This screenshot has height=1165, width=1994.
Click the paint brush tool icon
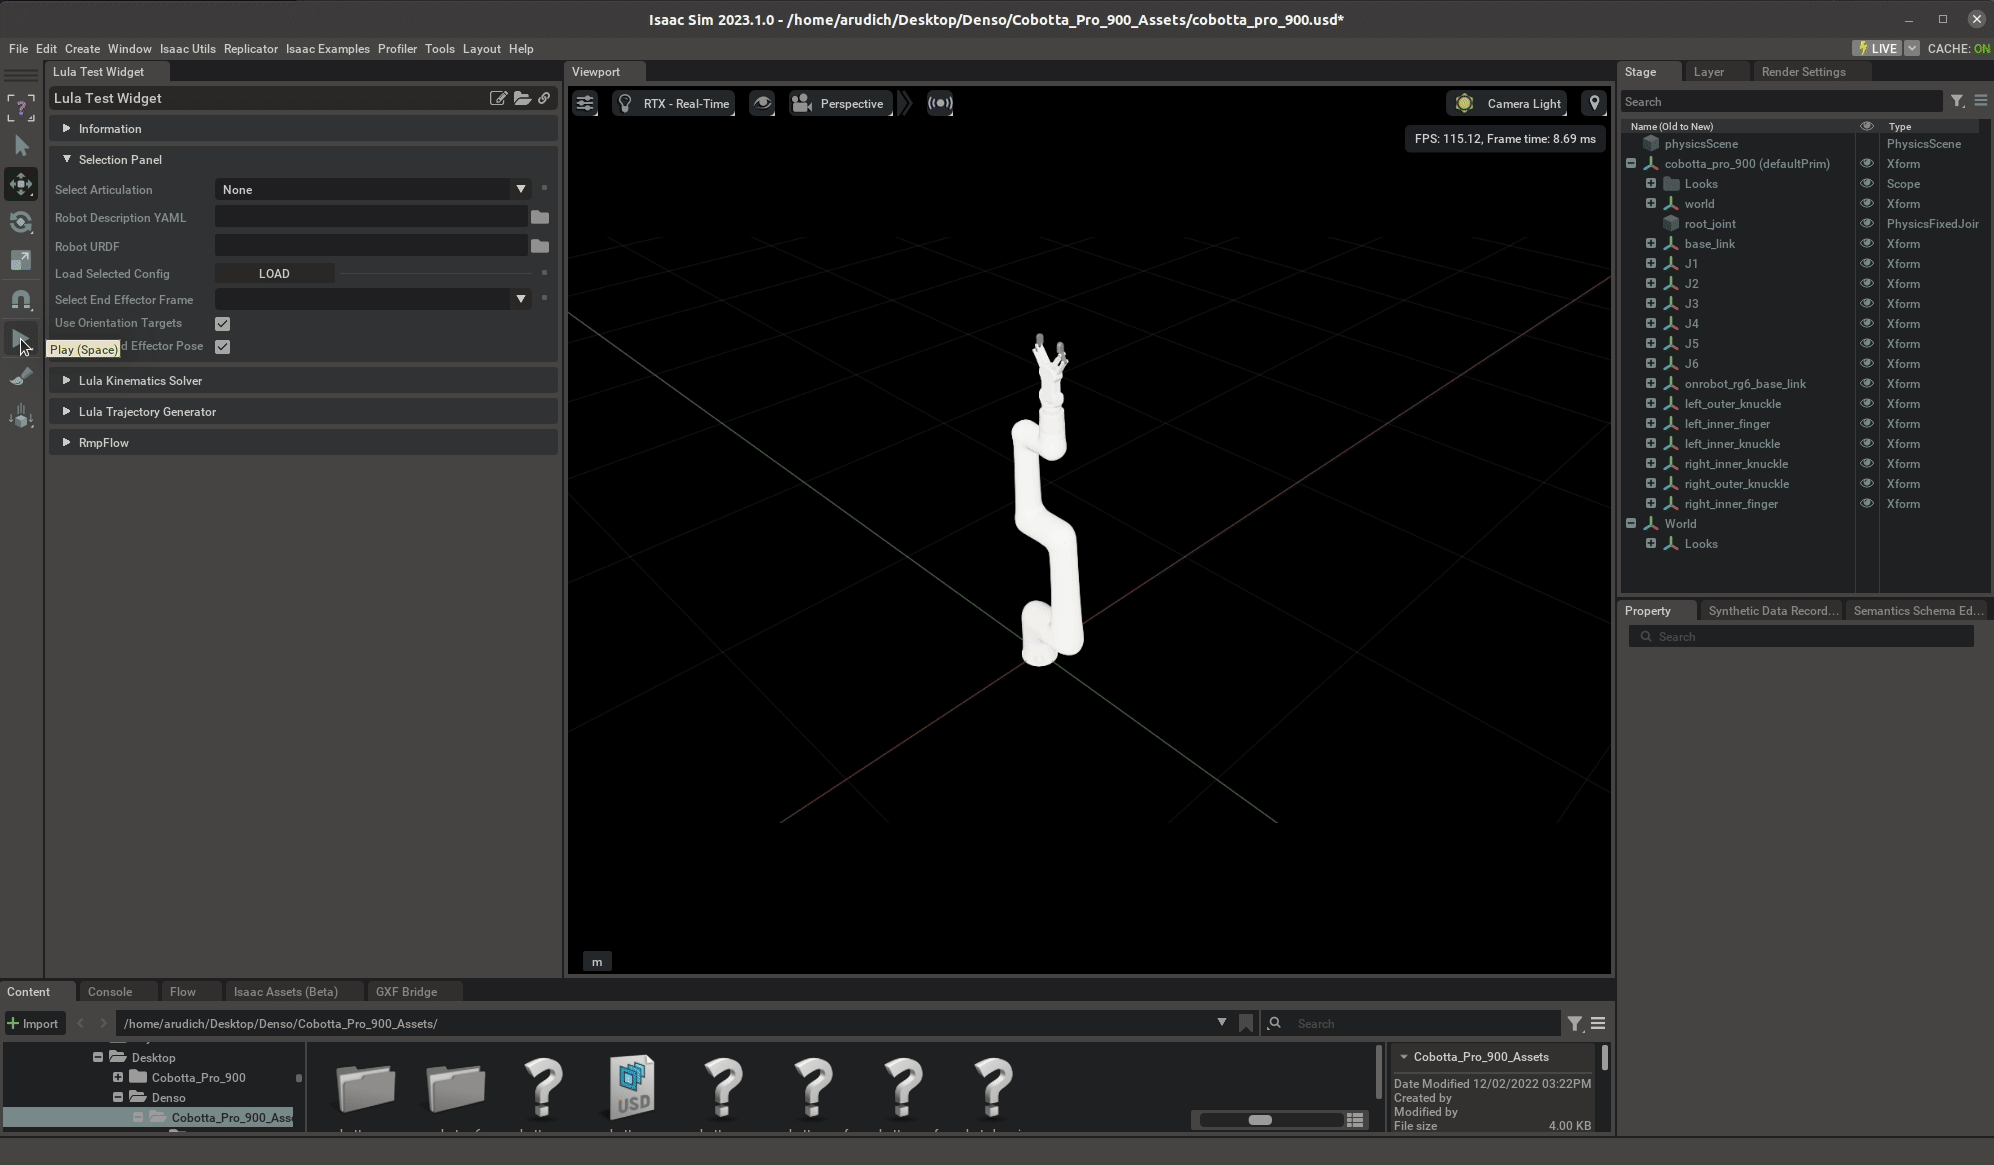pos(21,377)
